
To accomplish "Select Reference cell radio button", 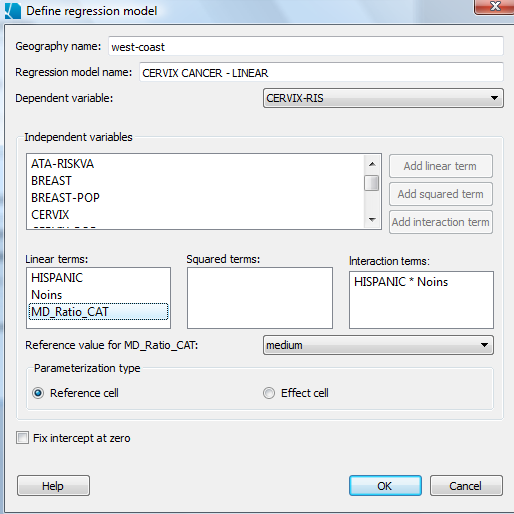I will (x=38, y=393).
